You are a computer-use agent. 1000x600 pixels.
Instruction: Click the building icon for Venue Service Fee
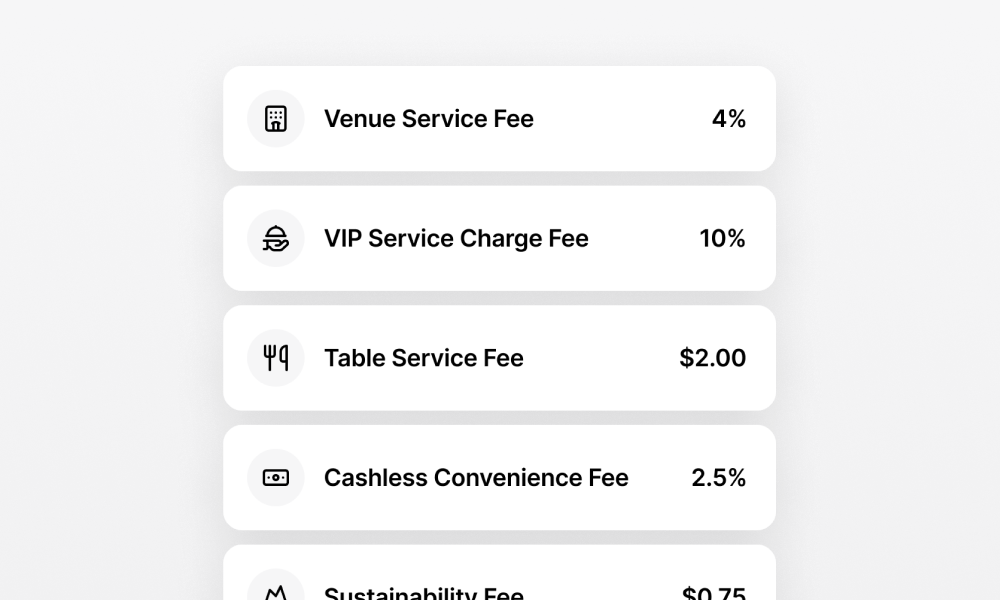[x=275, y=118]
